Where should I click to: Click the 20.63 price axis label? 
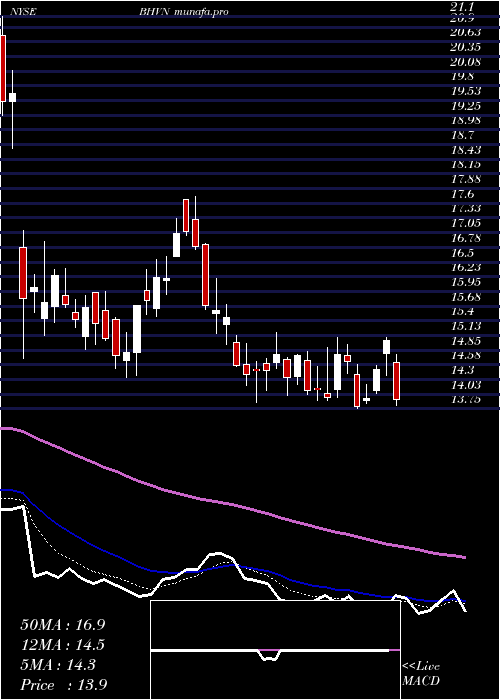tap(466, 32)
